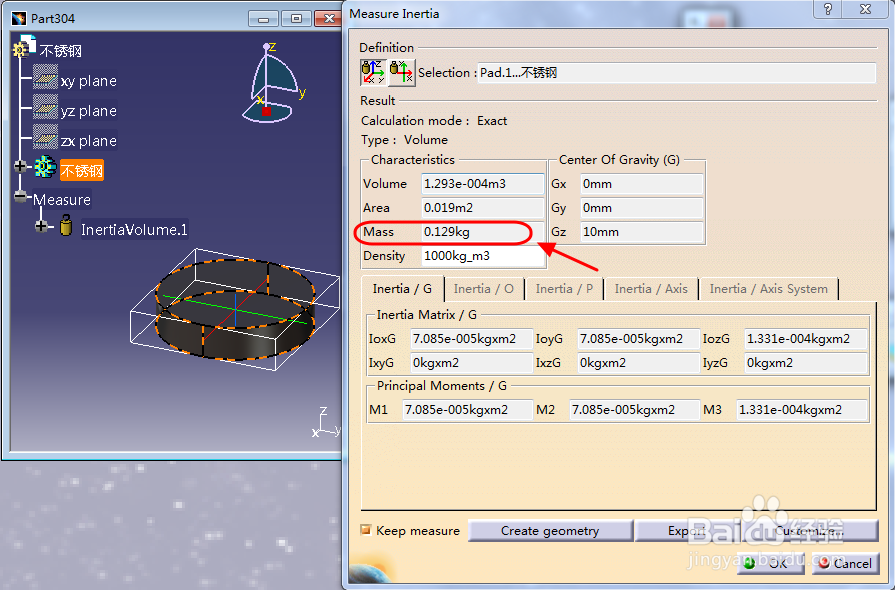Image resolution: width=895 pixels, height=590 pixels.
Task: Select the Measure node label
Action: coord(62,200)
